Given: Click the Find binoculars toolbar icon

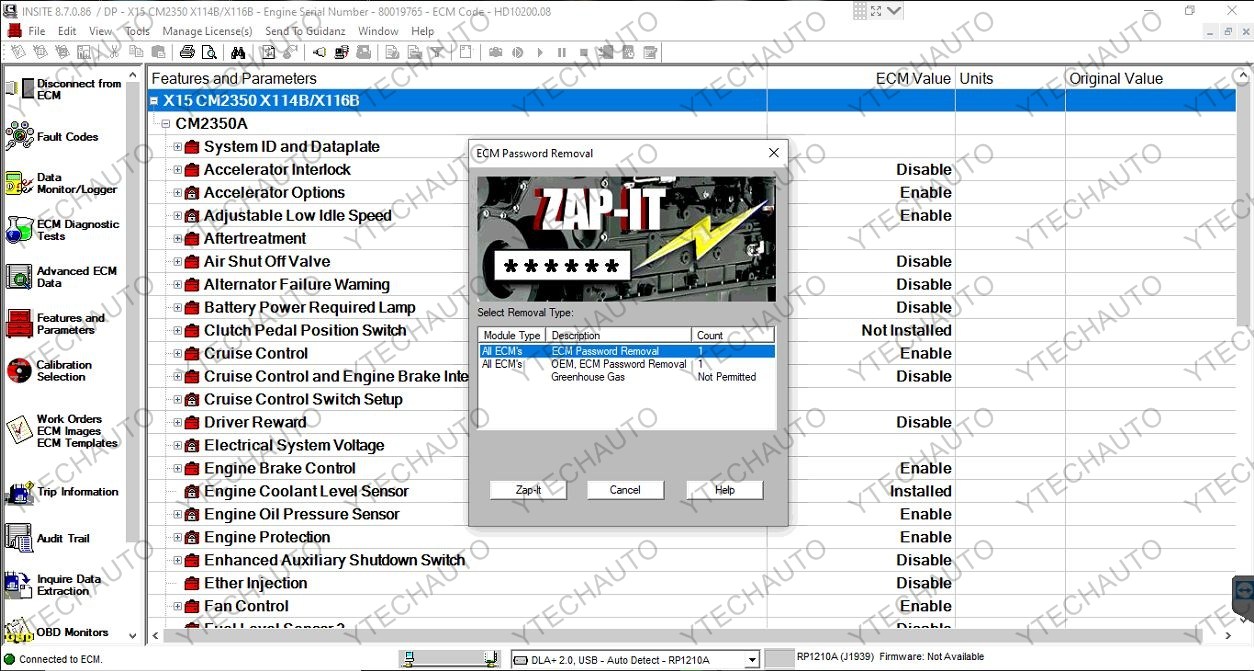Looking at the screenshot, I should (240, 53).
